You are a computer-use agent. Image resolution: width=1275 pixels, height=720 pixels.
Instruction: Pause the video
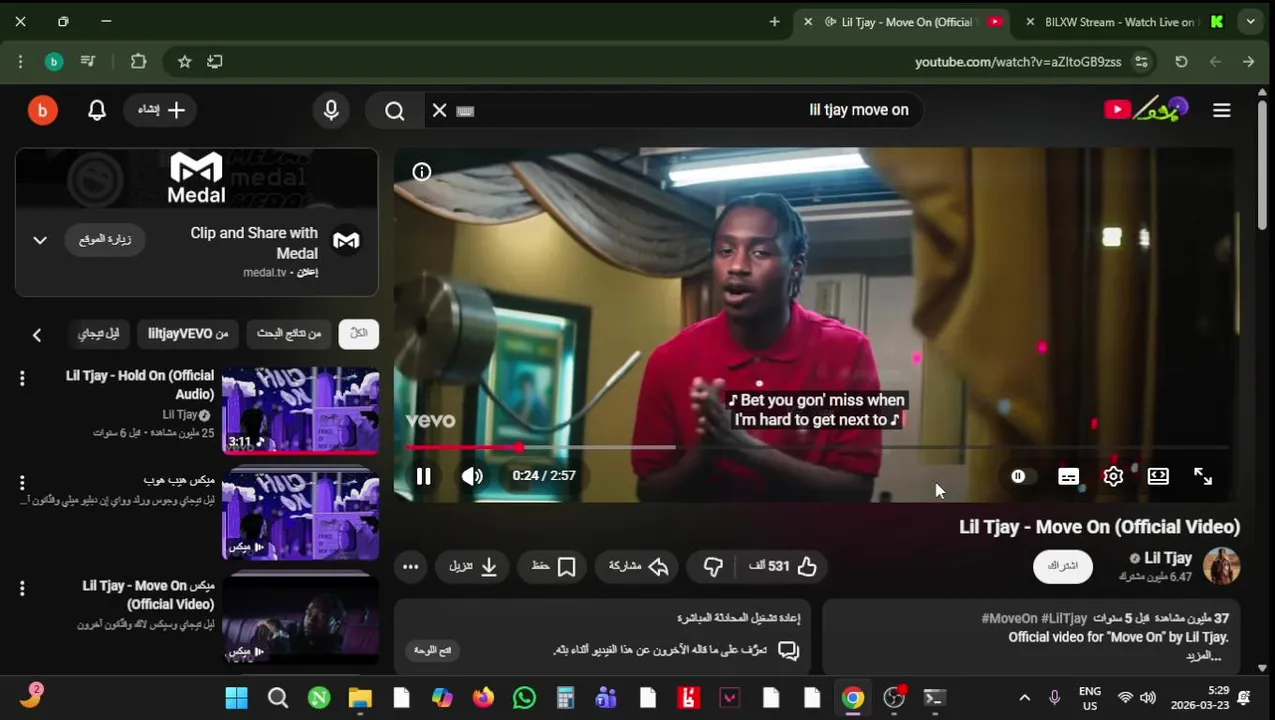[423, 476]
